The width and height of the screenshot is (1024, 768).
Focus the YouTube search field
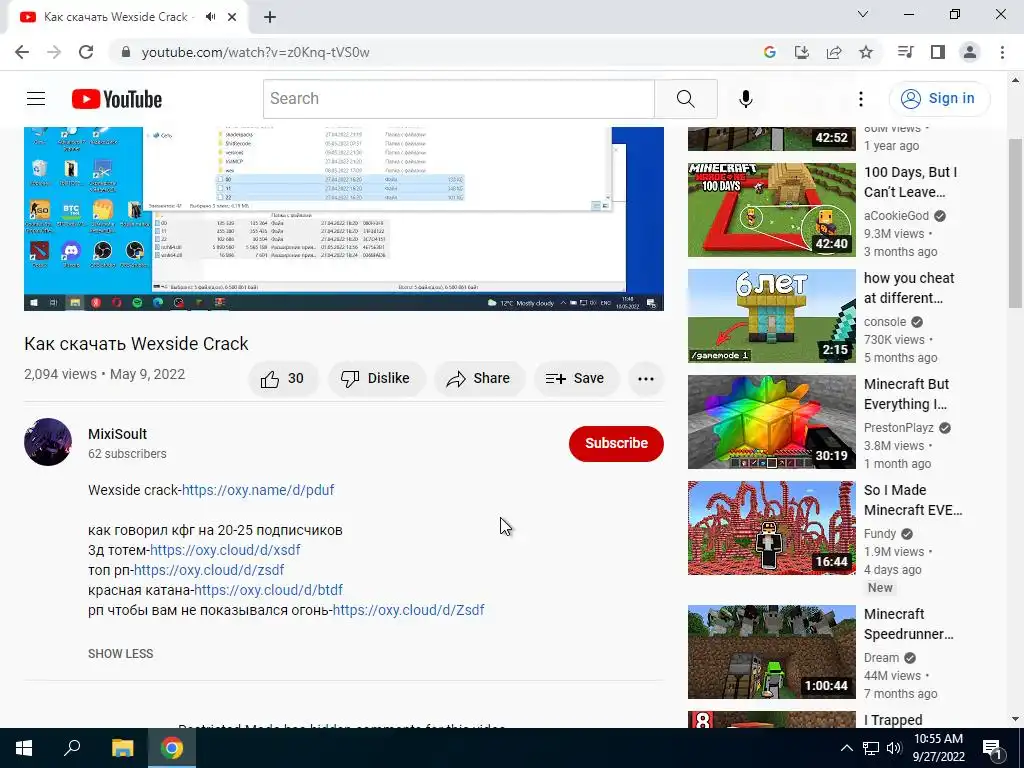(459, 99)
